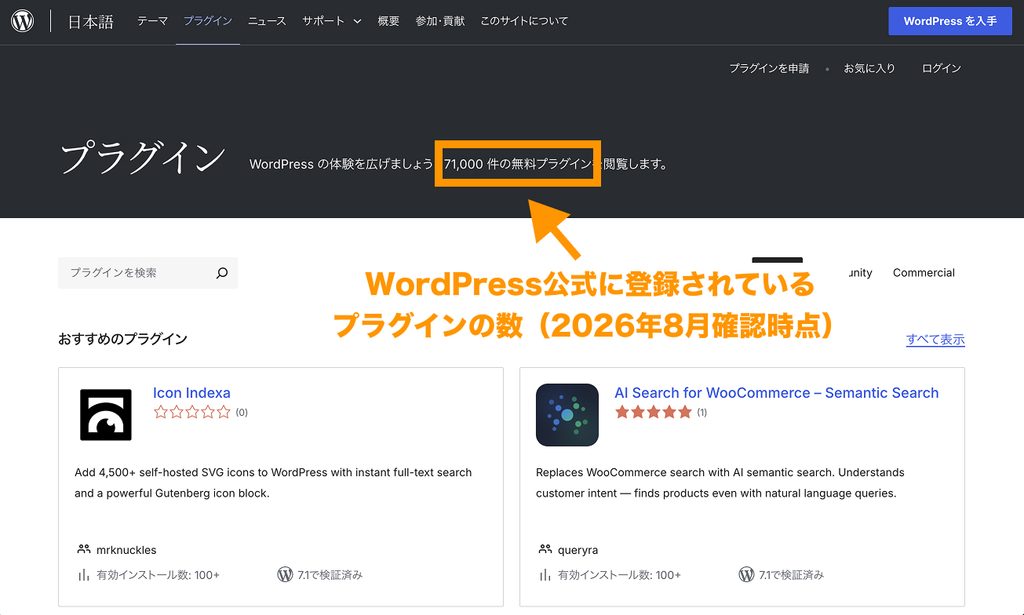Screen dimensions: 1024x615
Task: Open お気に入り link
Action: click(x=869, y=68)
